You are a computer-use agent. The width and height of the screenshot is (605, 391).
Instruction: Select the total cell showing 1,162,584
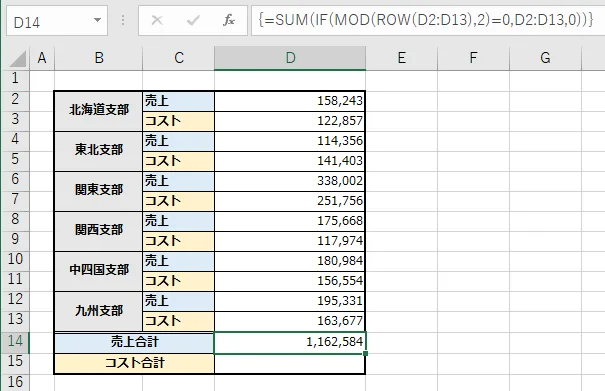pos(290,342)
